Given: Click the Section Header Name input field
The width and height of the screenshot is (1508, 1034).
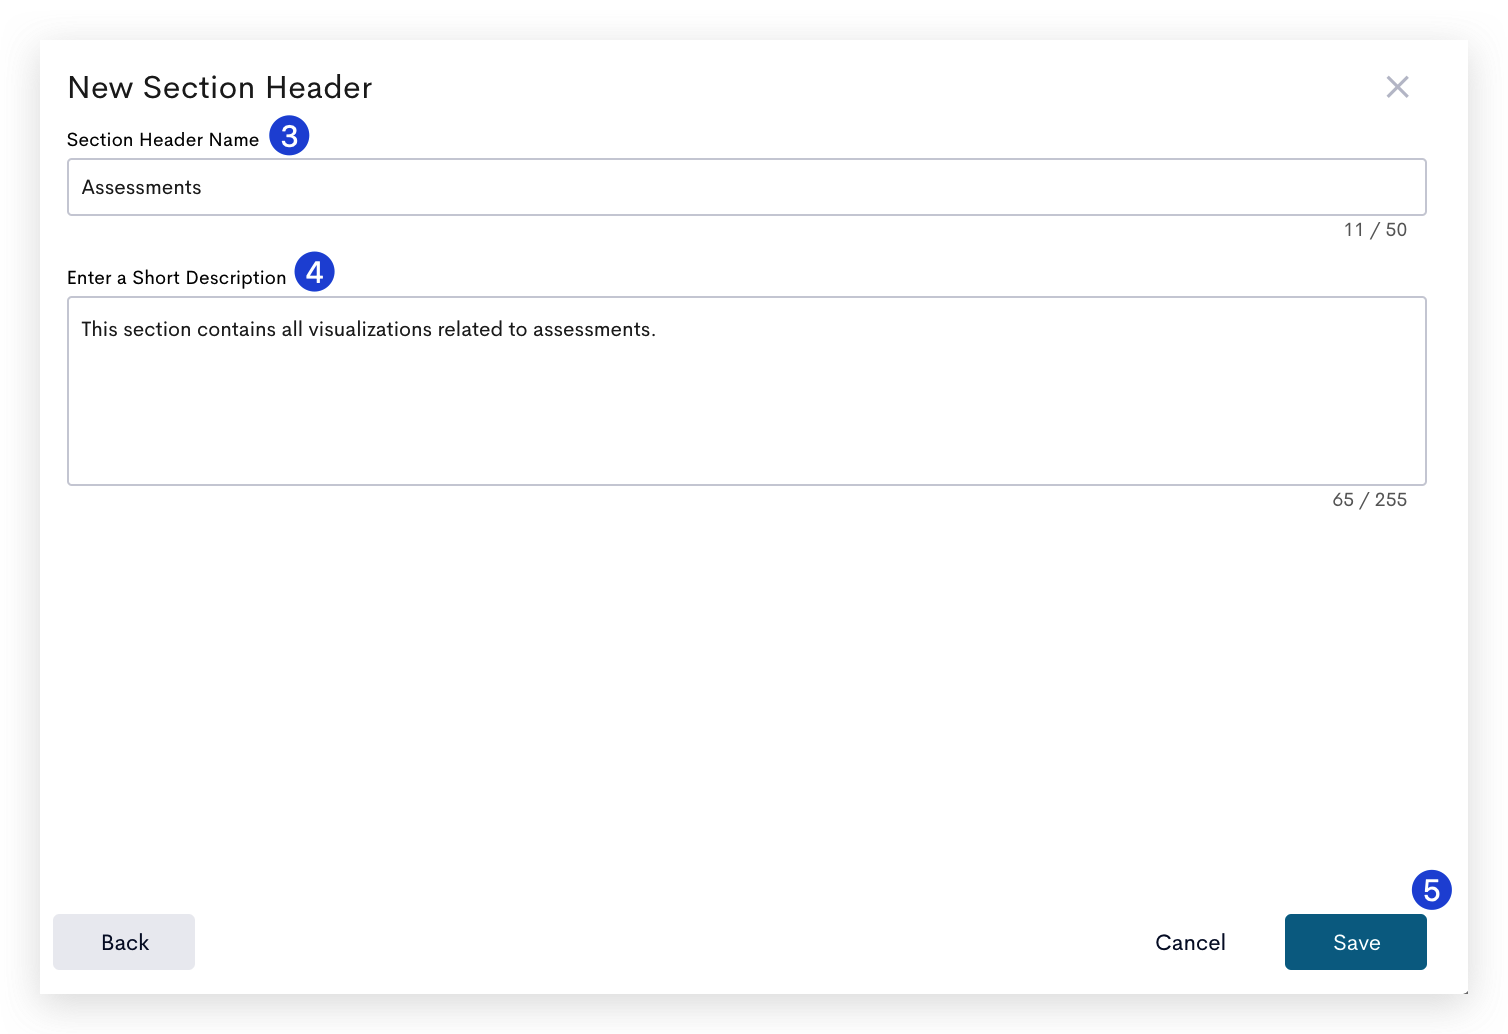Looking at the screenshot, I should click(x=746, y=187).
